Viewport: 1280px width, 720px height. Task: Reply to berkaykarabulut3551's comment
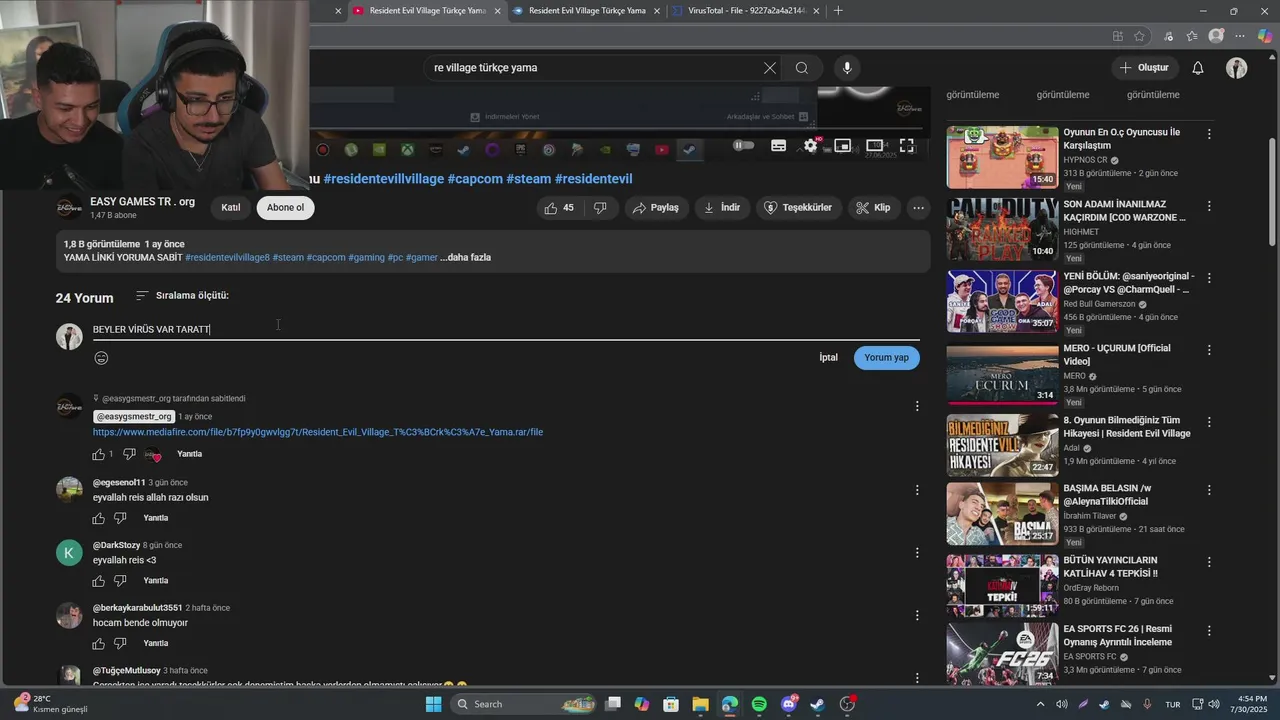[x=155, y=643]
